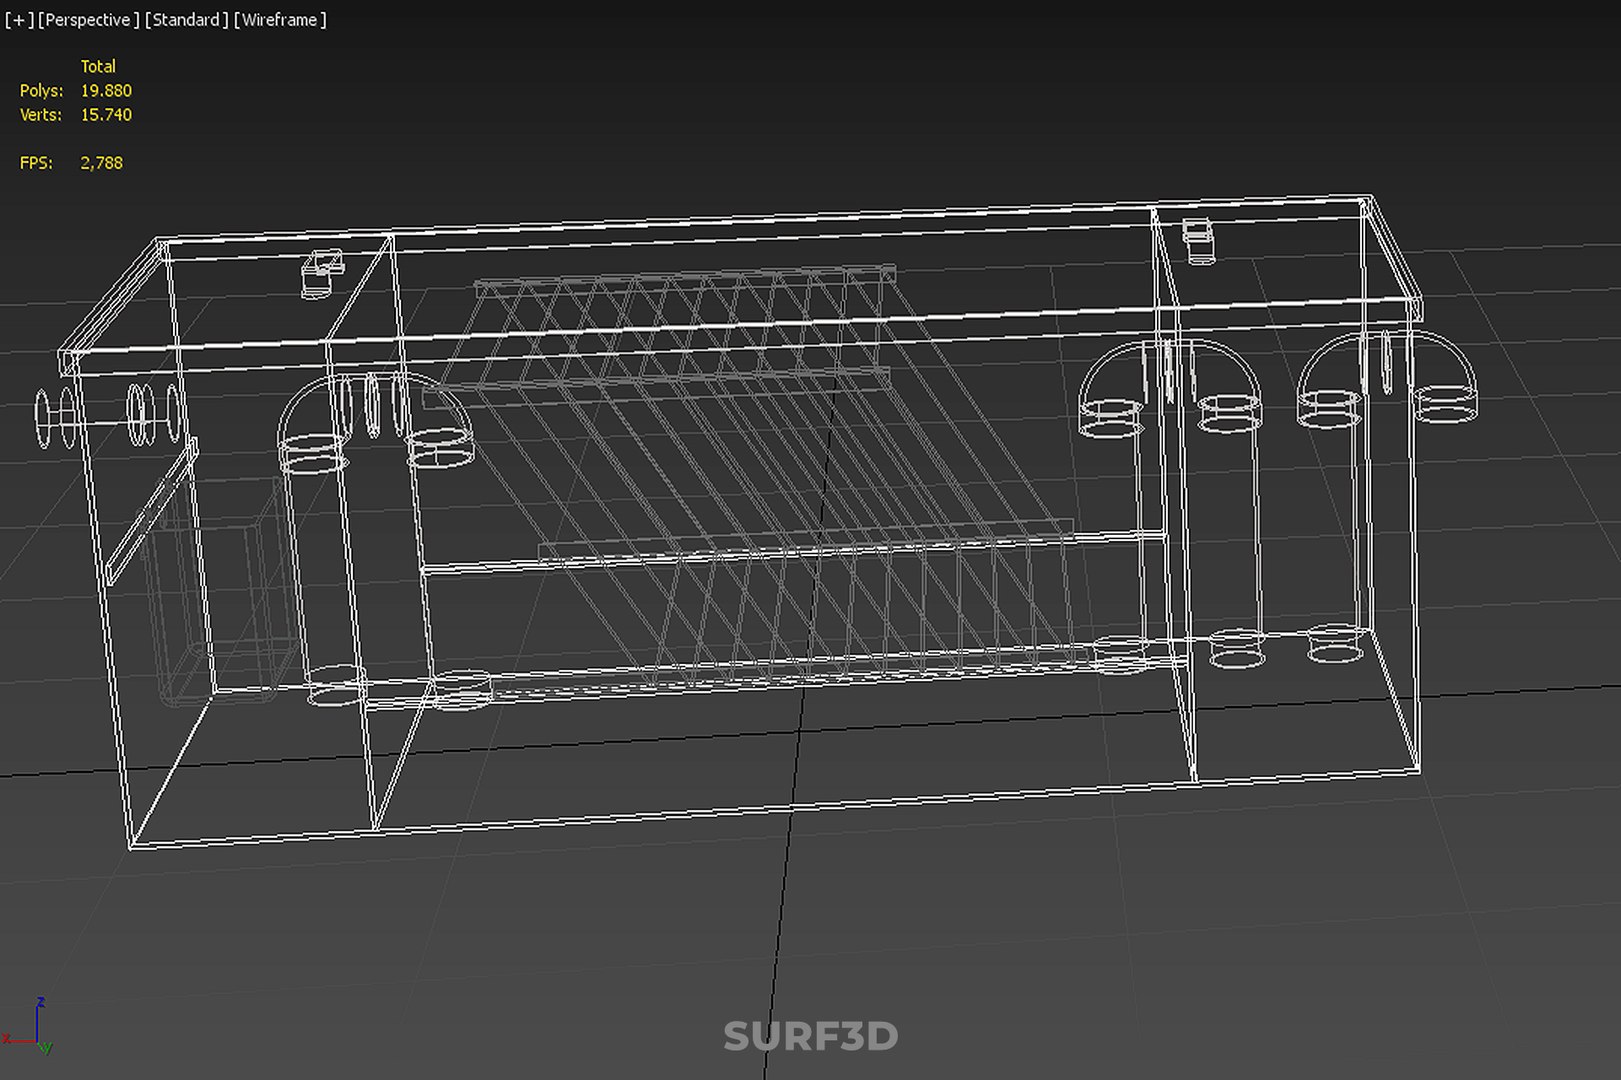Click the FPS value 2,788
The height and width of the screenshot is (1080, 1621).
coord(101,163)
